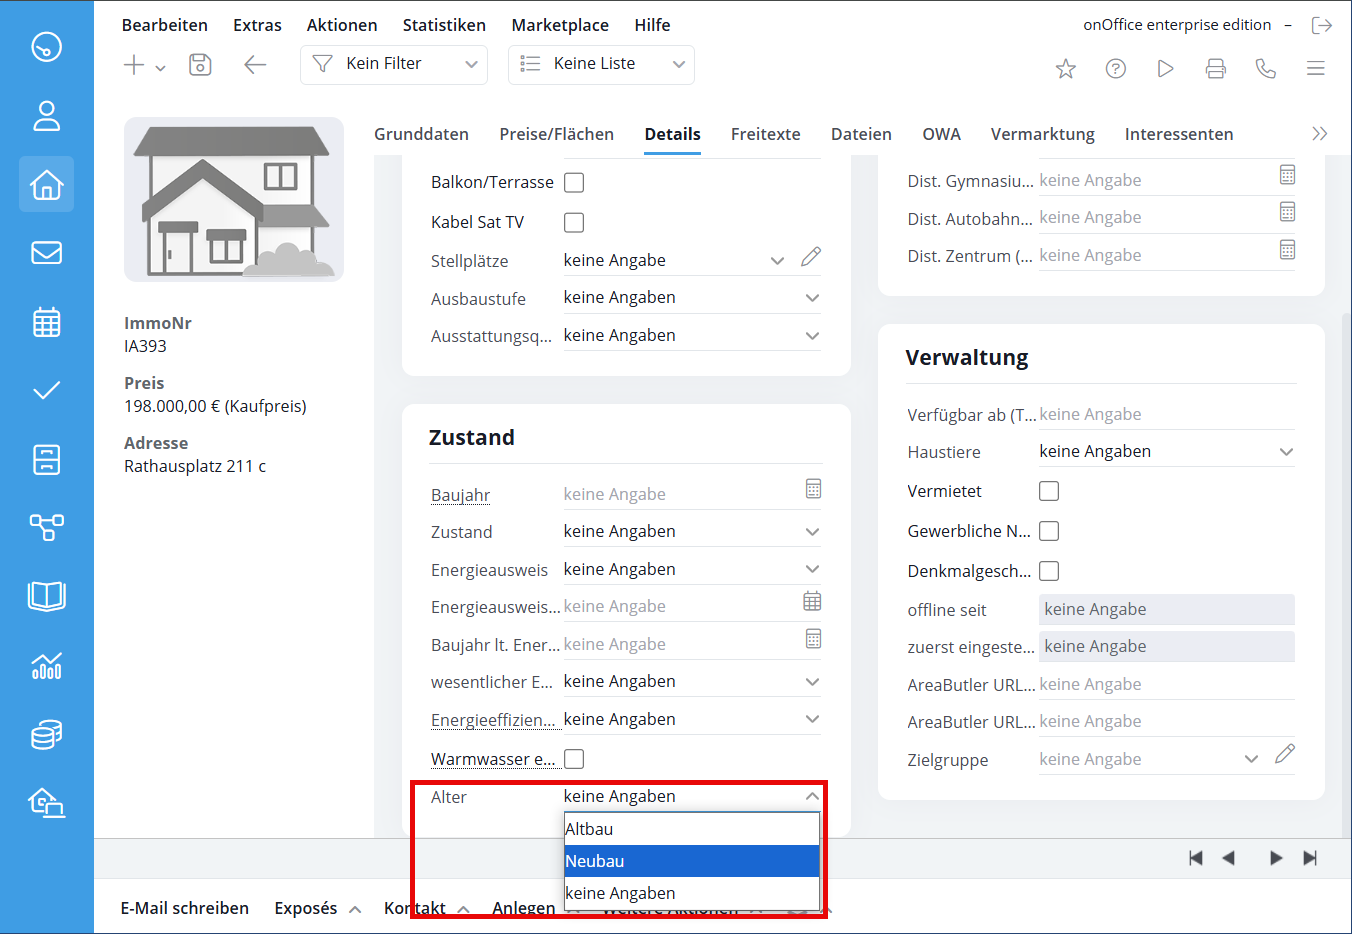Screen dimensions: 1352x934
Task: Open the contacts module in sidebar
Action: (x=46, y=116)
